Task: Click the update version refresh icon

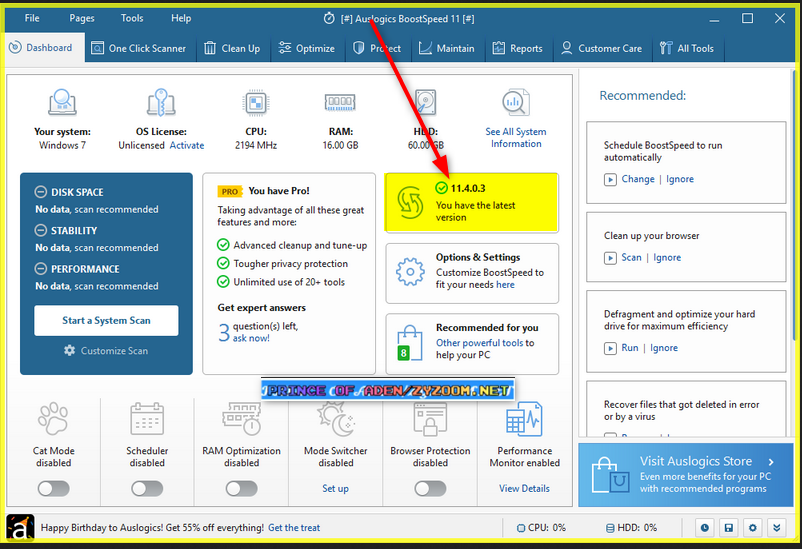Action: 410,203
